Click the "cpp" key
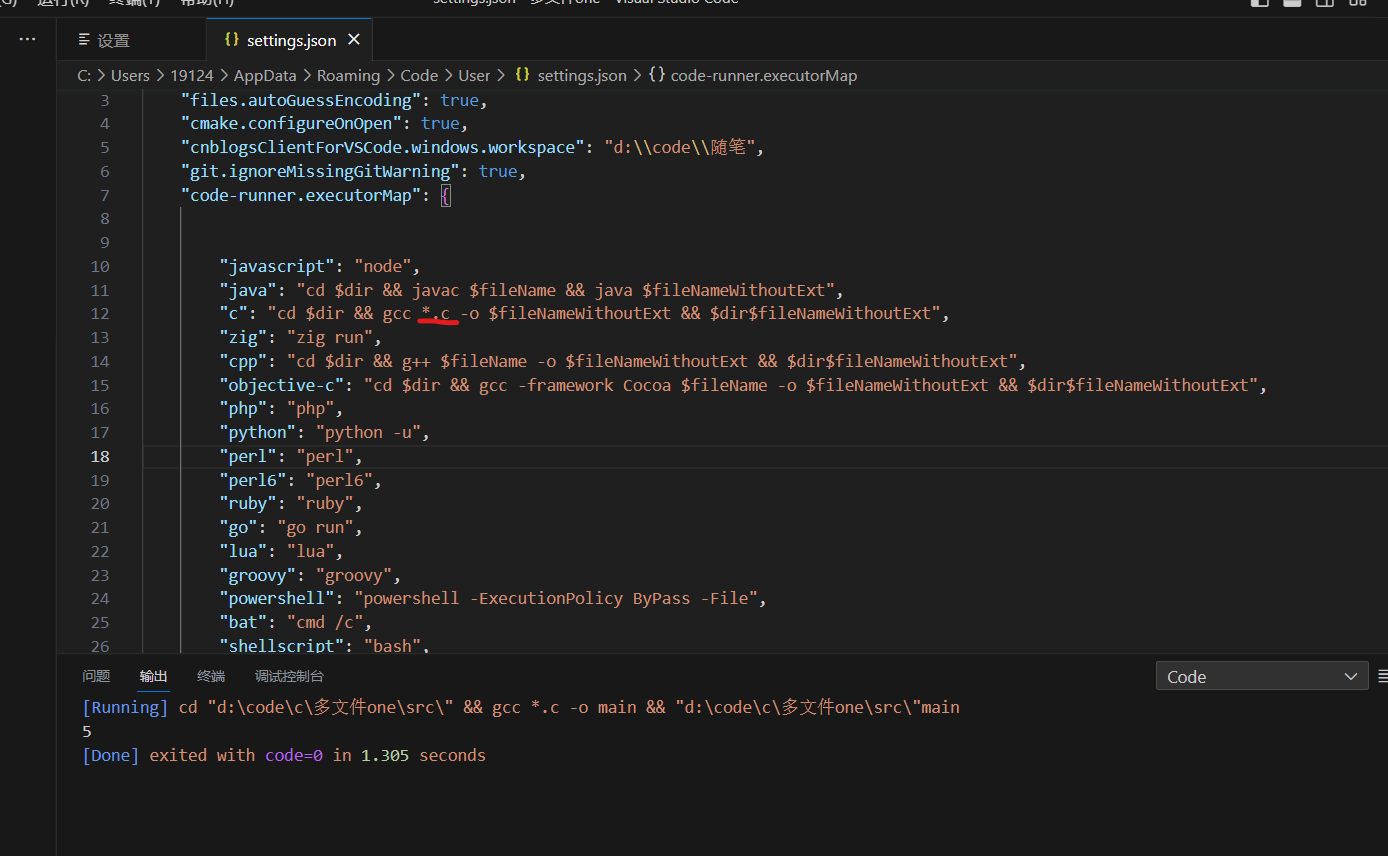 [243, 361]
